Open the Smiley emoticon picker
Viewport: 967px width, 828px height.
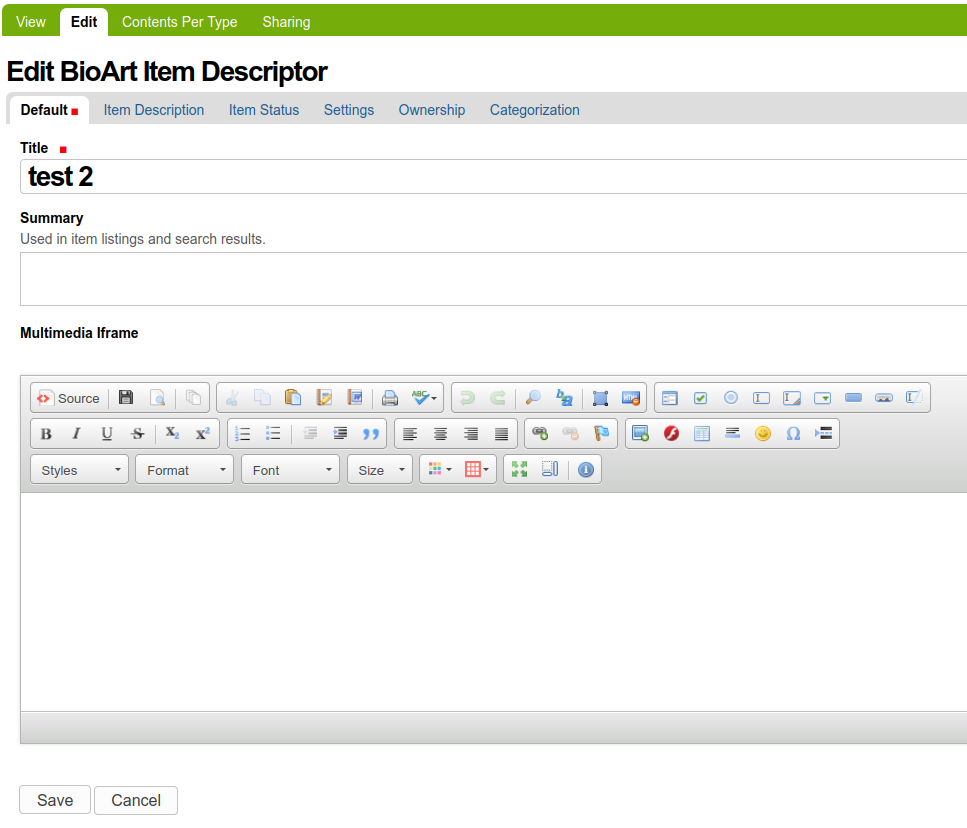[763, 434]
